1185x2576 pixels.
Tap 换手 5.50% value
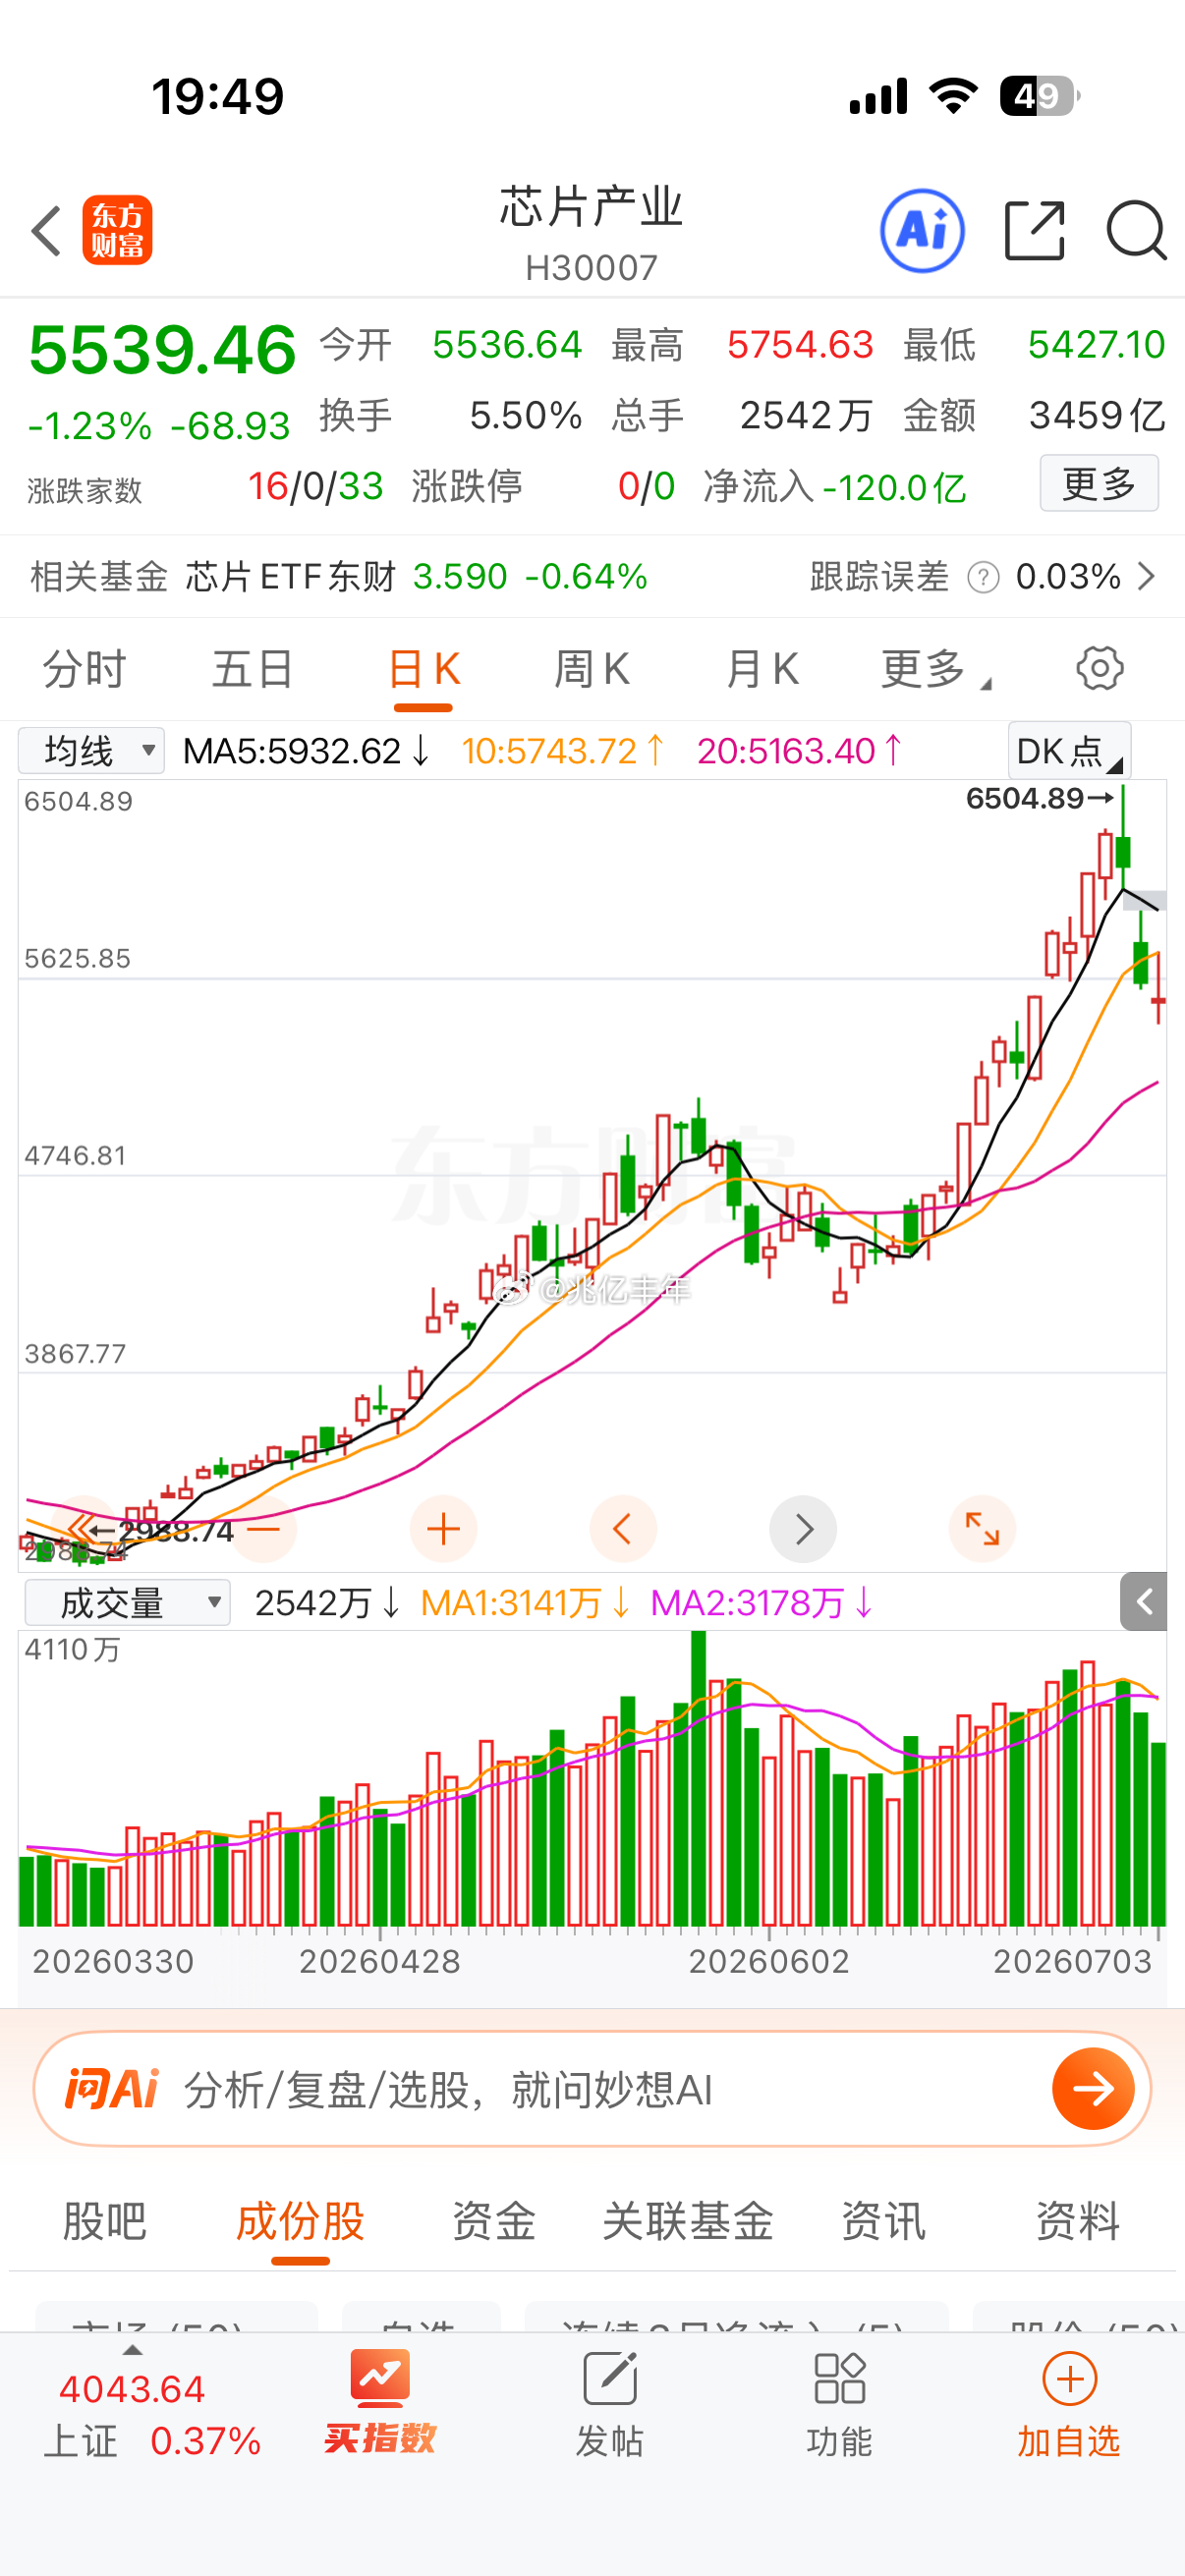[x=526, y=415]
